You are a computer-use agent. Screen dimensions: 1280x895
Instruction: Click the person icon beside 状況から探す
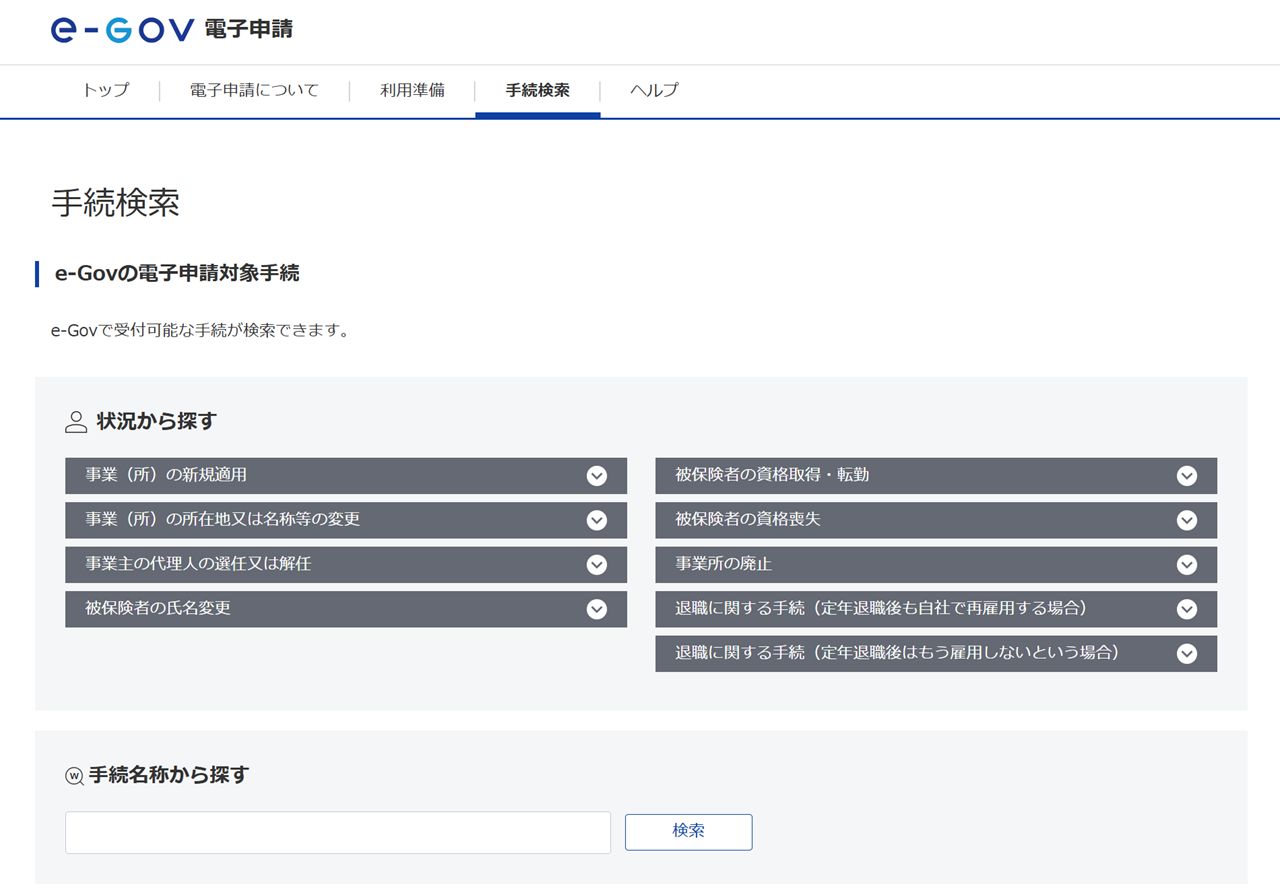[76, 422]
